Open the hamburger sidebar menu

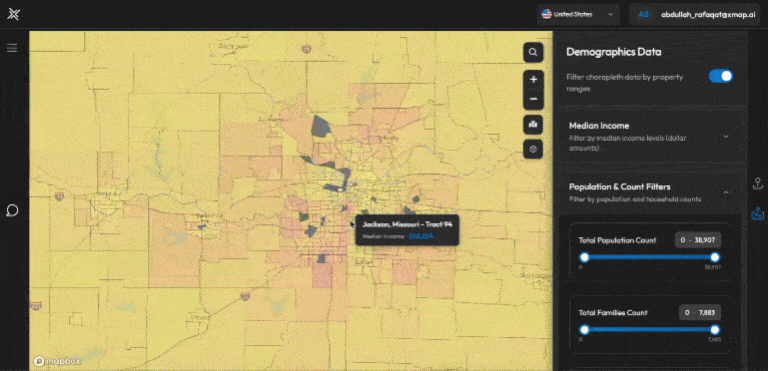12,48
